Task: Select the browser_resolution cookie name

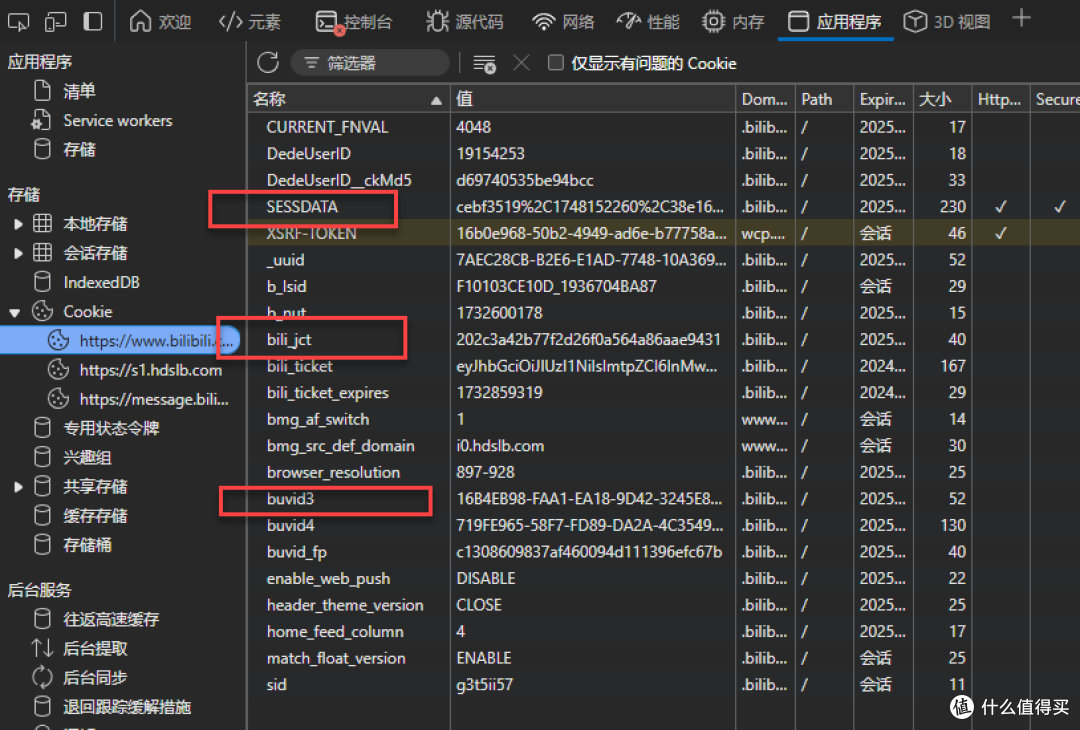Action: (333, 472)
